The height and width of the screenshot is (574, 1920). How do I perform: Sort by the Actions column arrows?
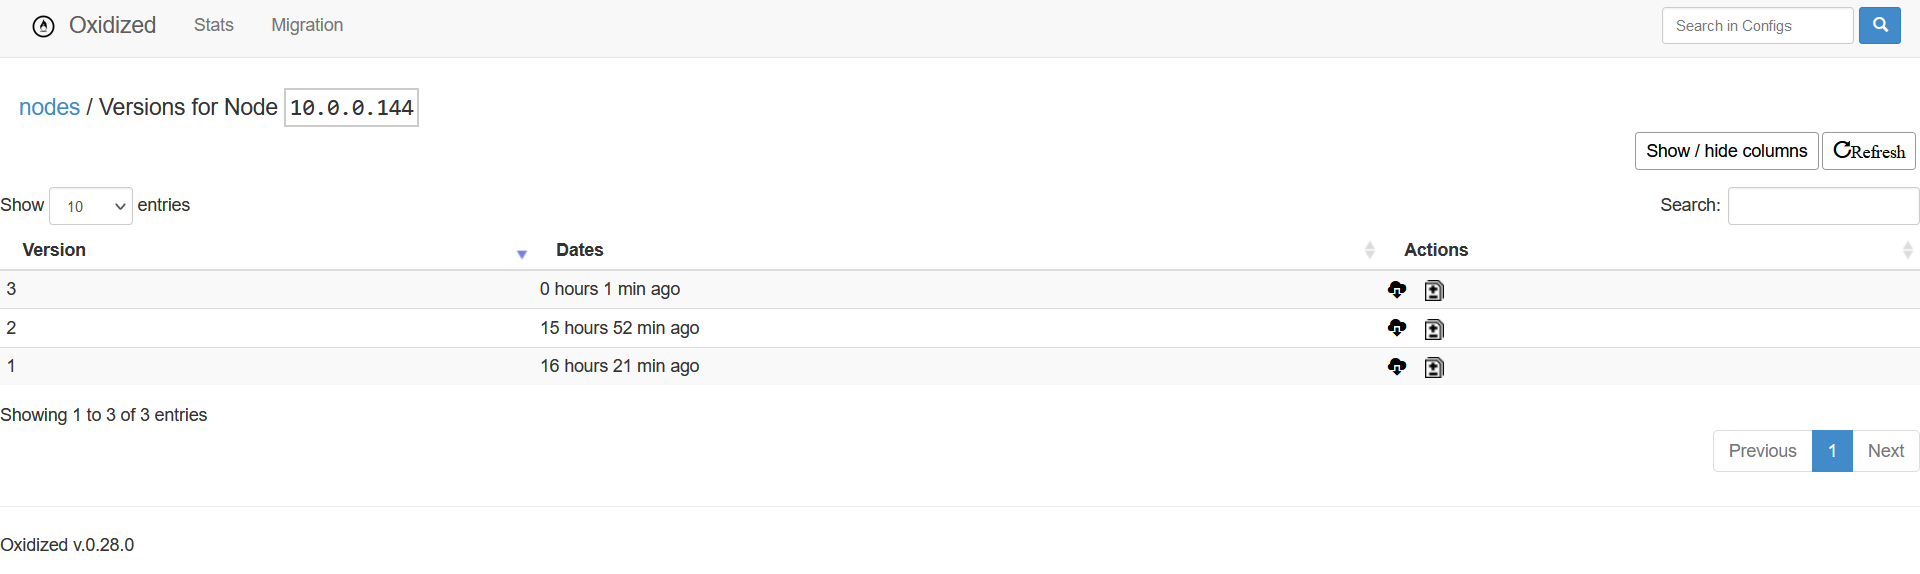1908,250
